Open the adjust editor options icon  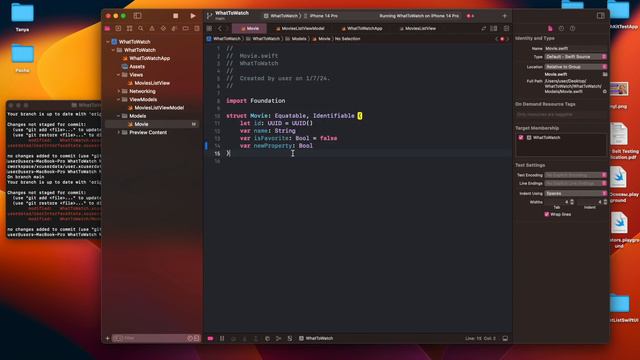click(x=494, y=29)
